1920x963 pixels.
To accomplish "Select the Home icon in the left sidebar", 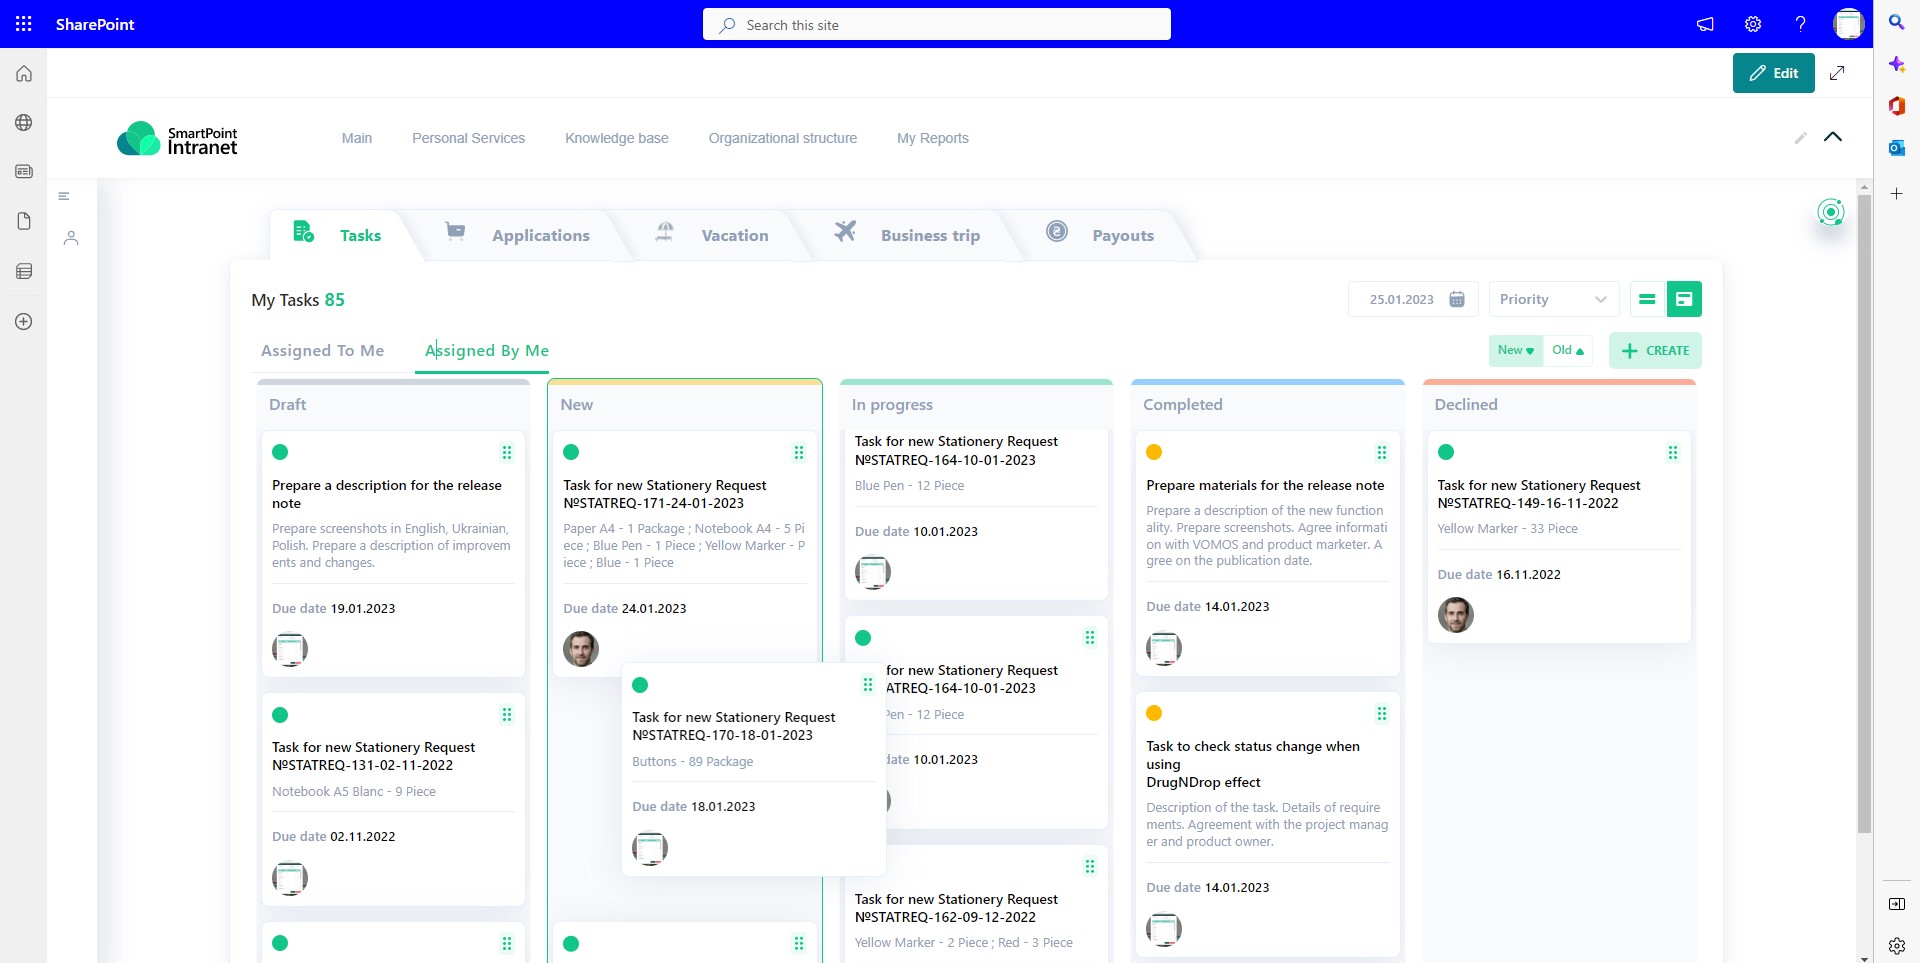I will pos(23,73).
